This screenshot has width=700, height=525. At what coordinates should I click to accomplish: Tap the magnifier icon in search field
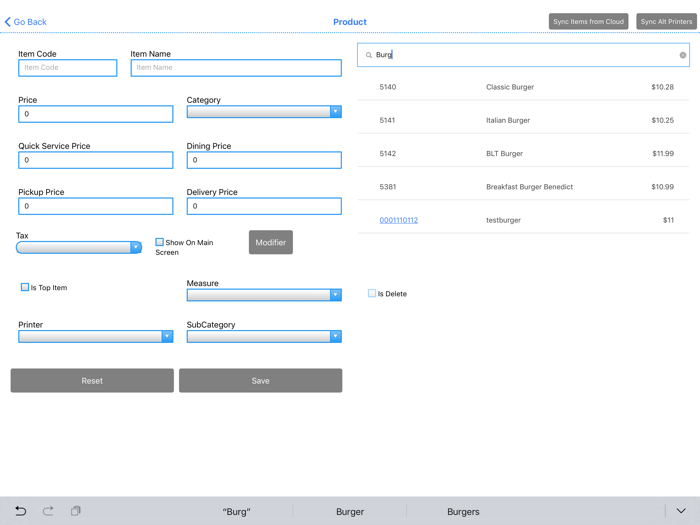click(x=369, y=55)
